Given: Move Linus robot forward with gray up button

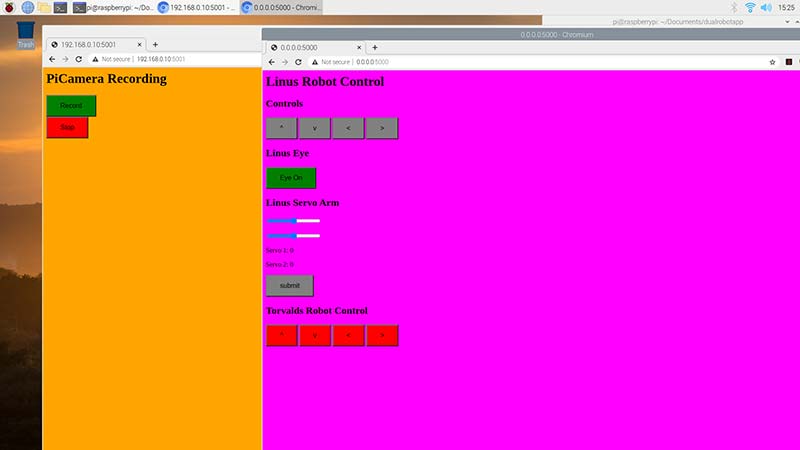Looking at the screenshot, I should (x=282, y=128).
